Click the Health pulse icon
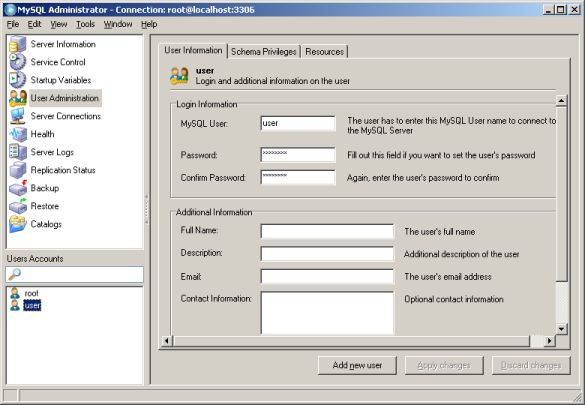The image size is (585, 405). tap(18, 134)
